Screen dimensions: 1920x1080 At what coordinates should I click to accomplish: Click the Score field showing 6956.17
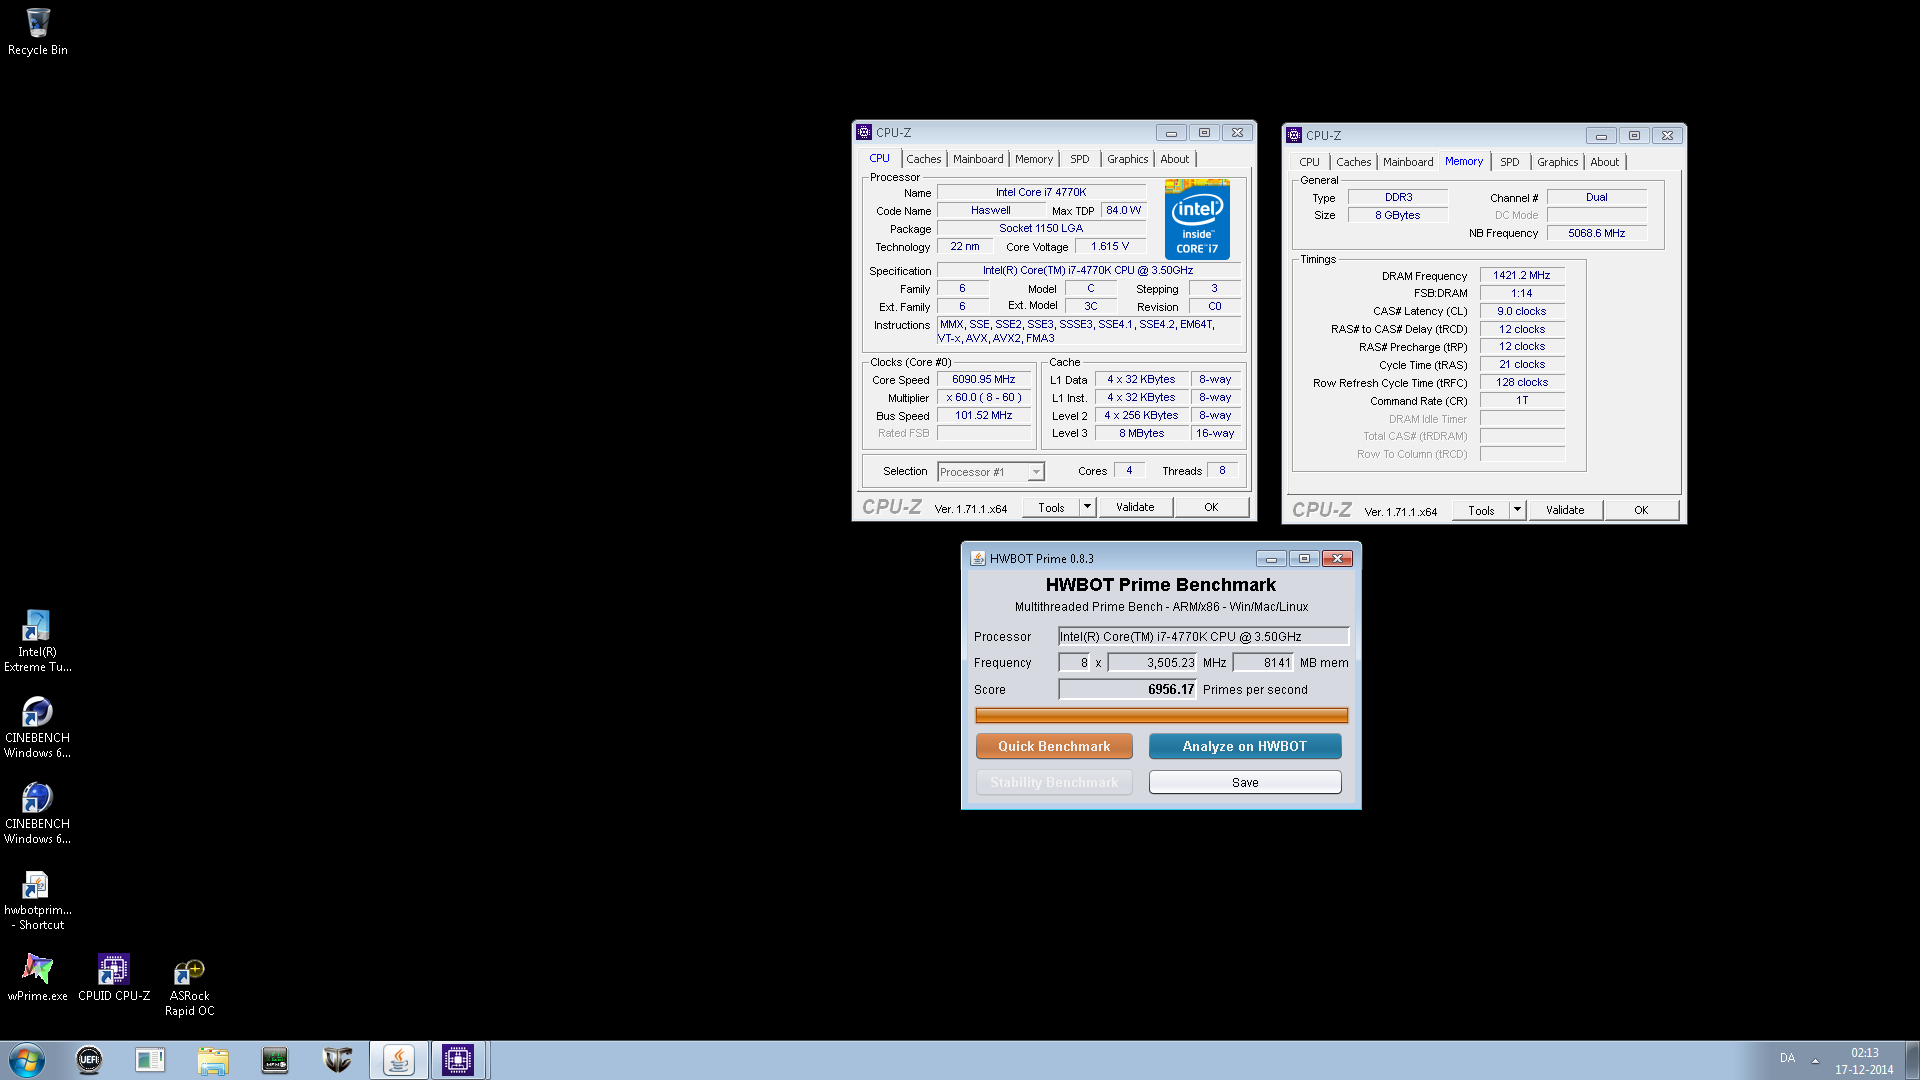[x=1127, y=689]
